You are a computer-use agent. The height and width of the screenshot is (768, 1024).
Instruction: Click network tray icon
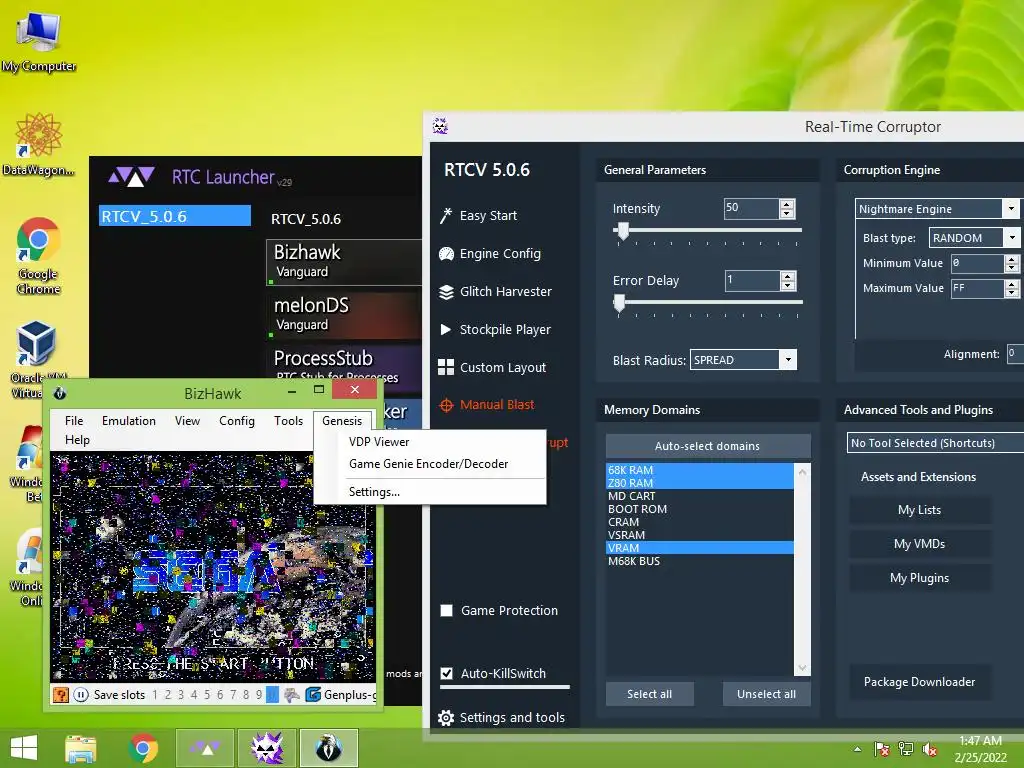906,749
